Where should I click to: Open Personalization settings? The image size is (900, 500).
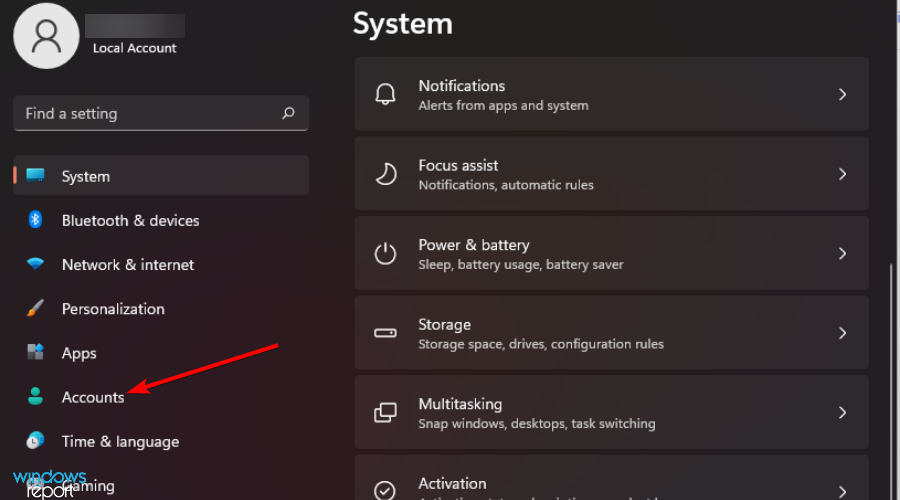click(161, 309)
